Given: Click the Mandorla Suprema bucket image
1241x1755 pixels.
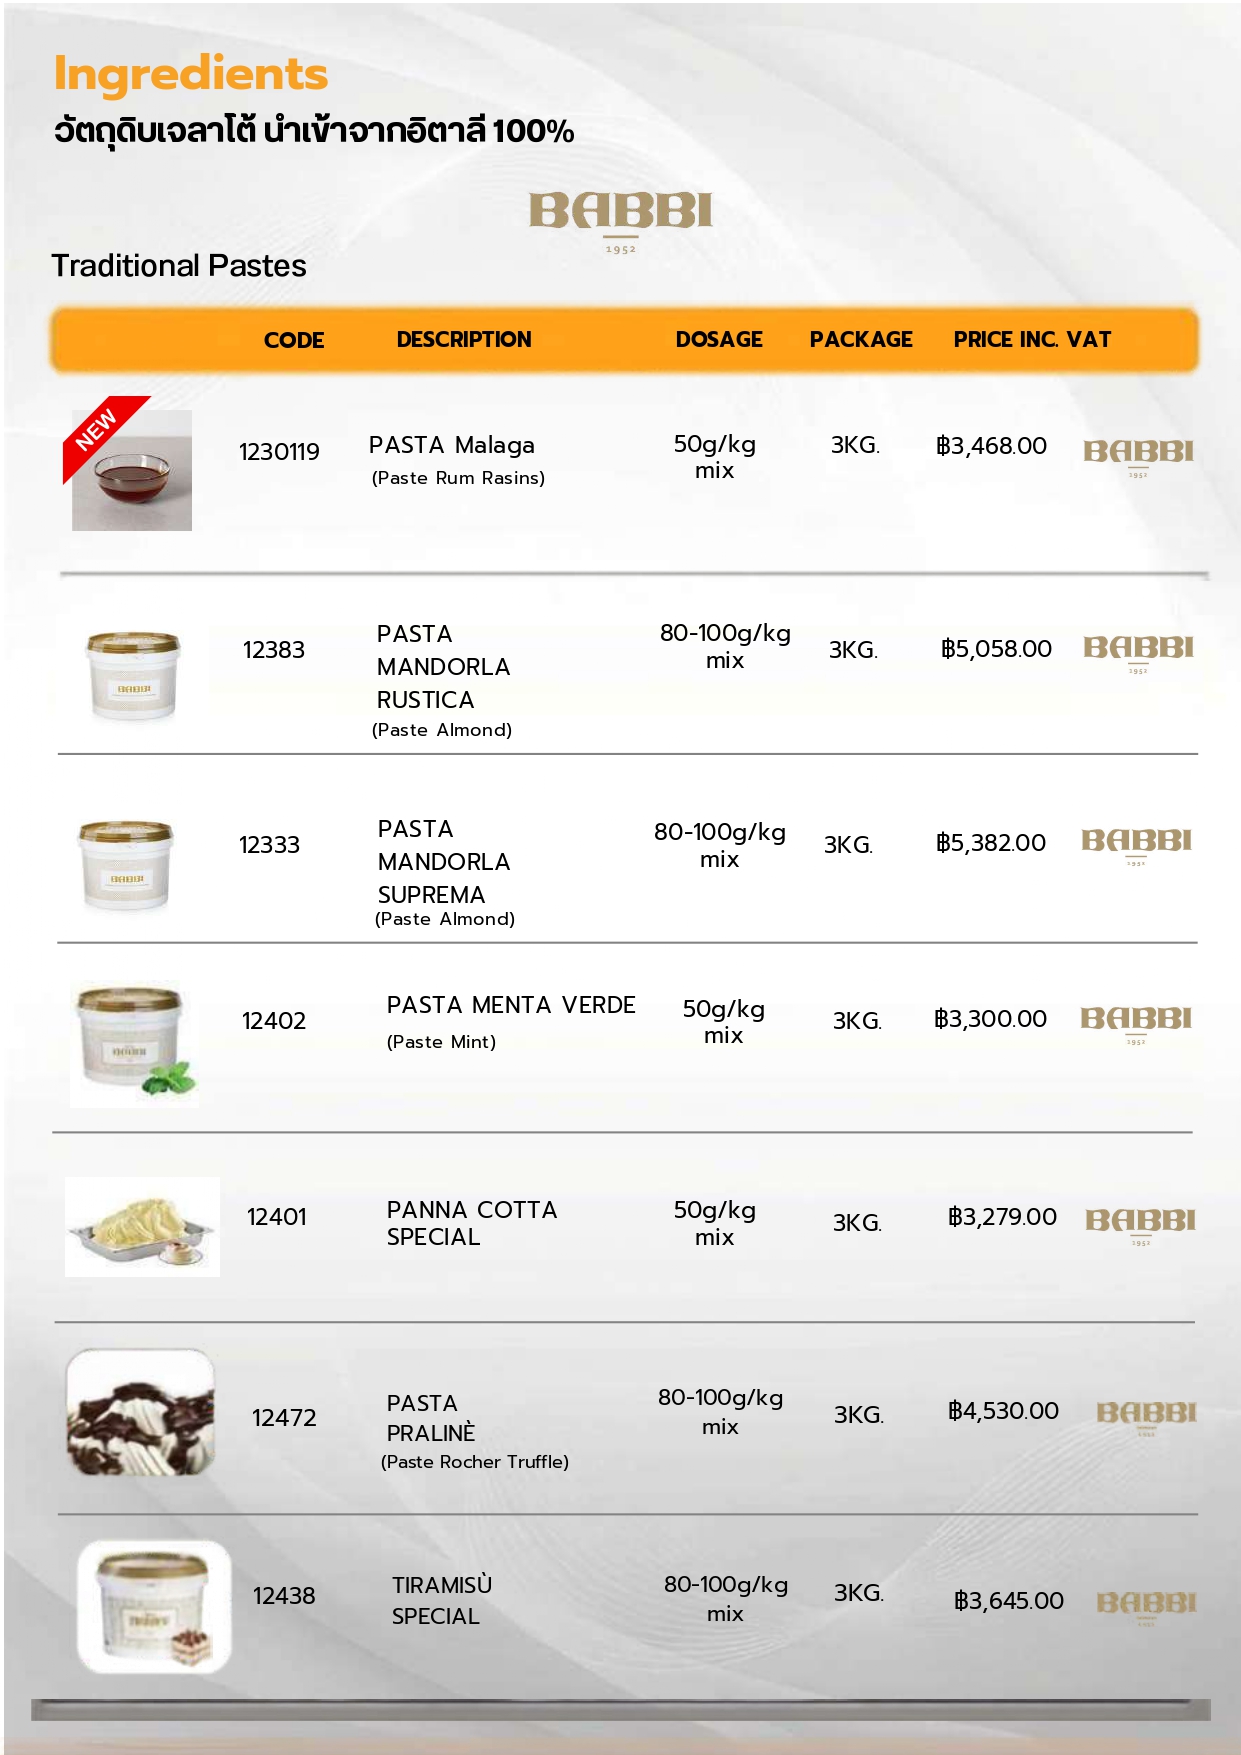Looking at the screenshot, I should point(126,865).
